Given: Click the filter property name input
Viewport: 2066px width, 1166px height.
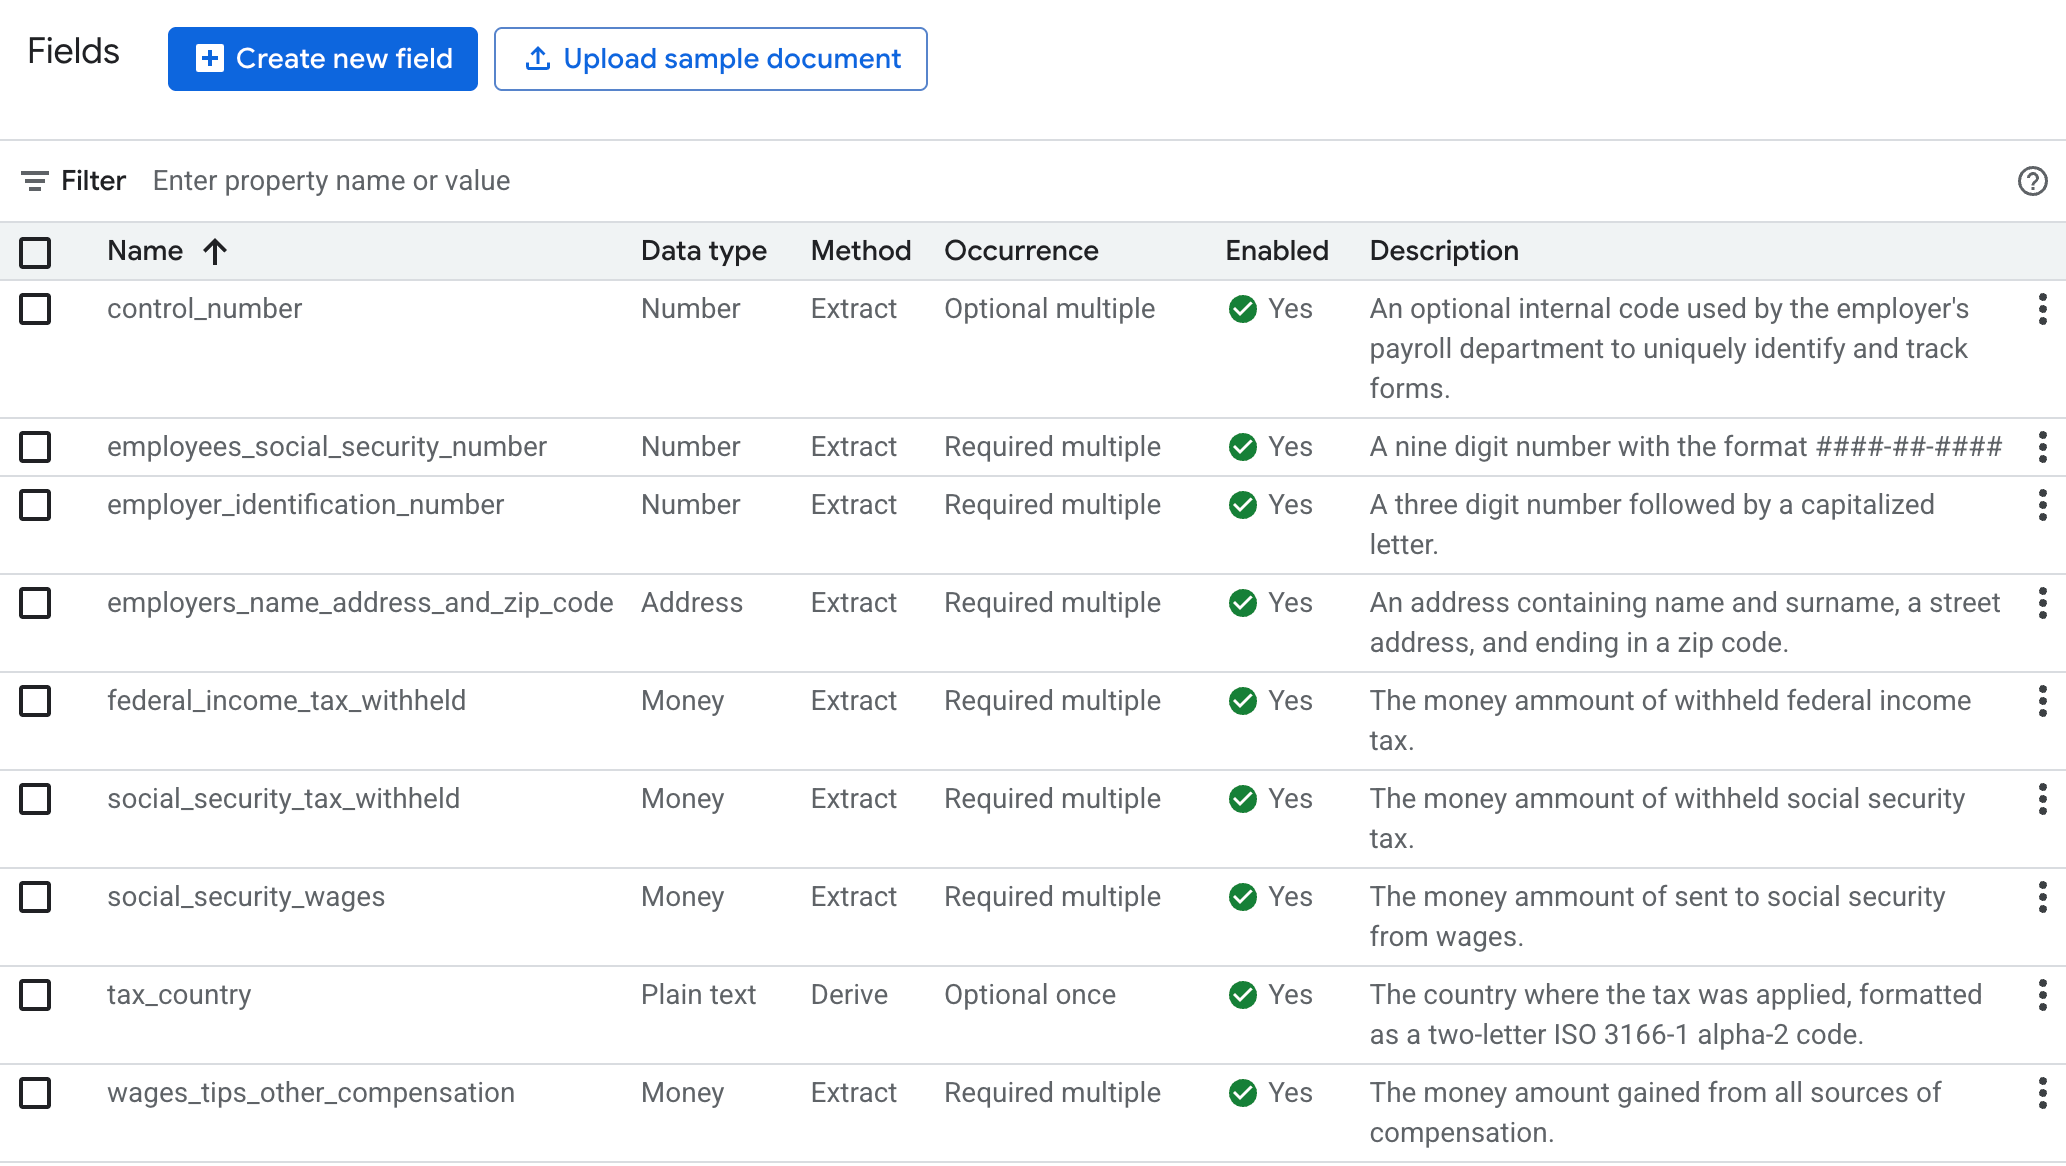Looking at the screenshot, I should tap(331, 181).
